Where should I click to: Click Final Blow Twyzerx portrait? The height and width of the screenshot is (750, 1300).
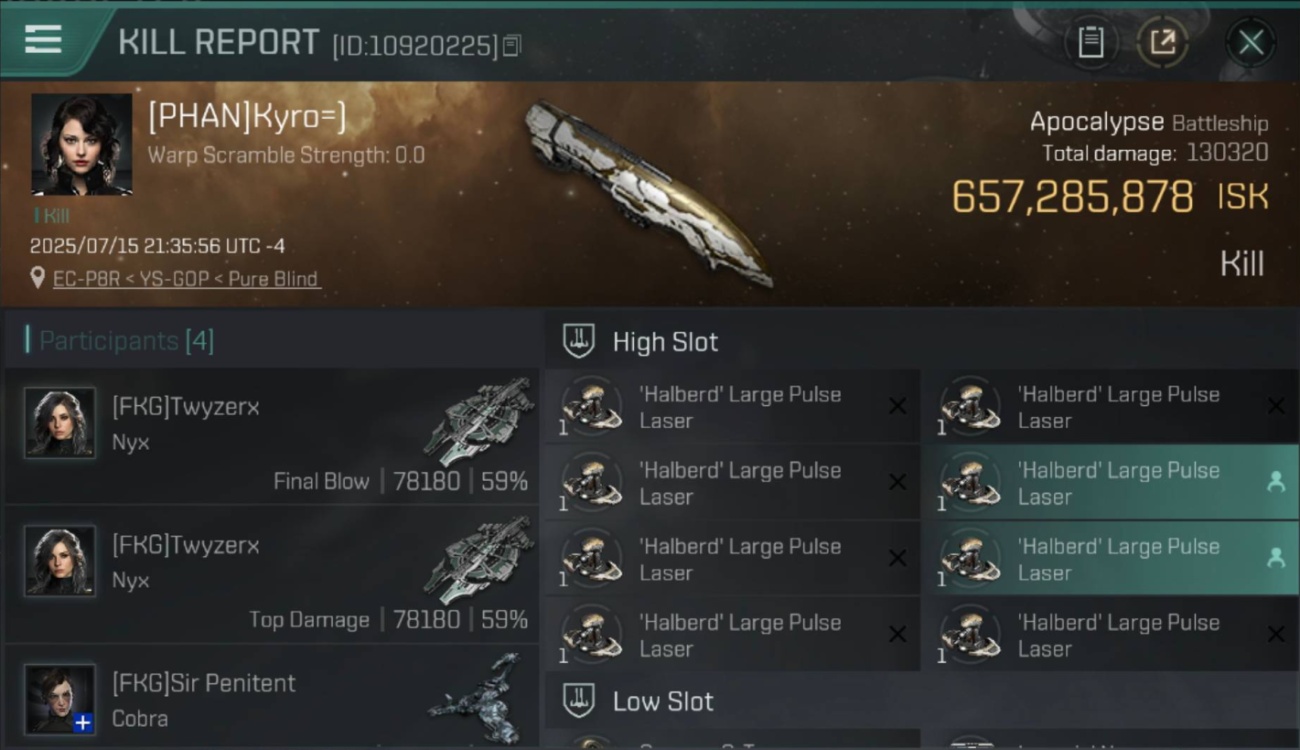60,423
